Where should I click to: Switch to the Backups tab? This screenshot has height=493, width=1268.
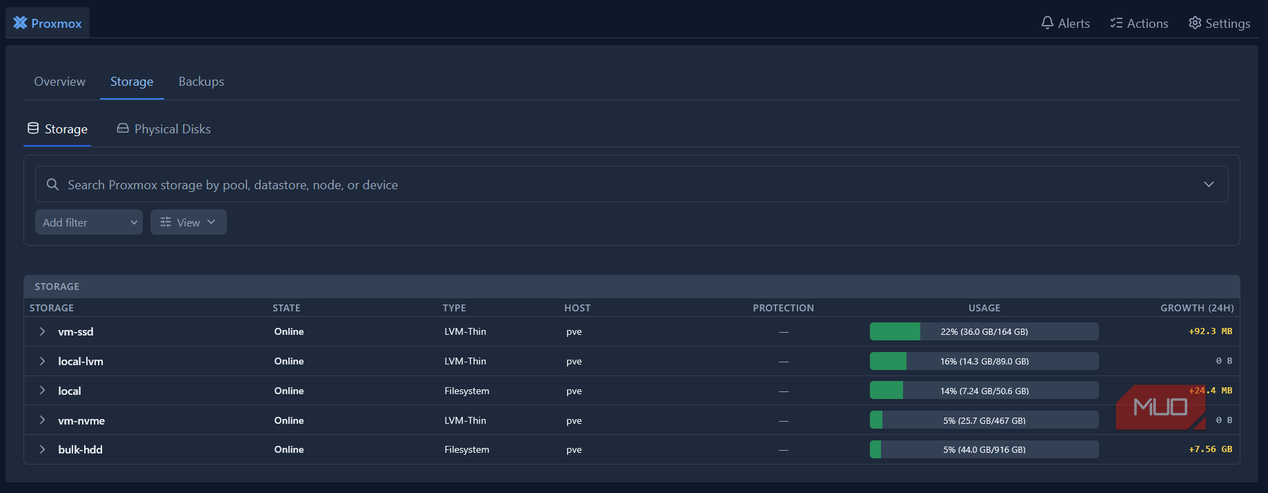pyautogui.click(x=201, y=81)
